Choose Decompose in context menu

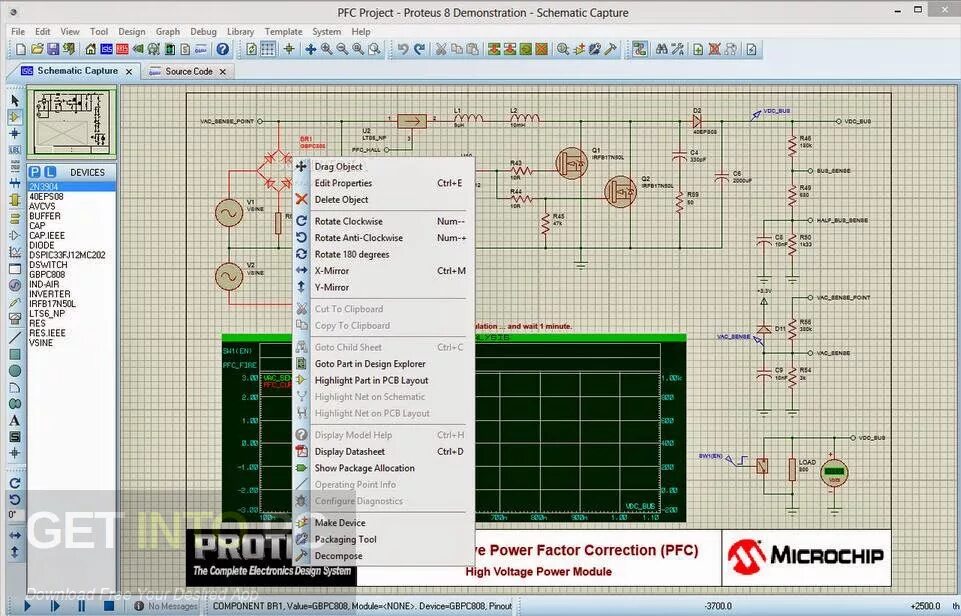(x=383, y=555)
